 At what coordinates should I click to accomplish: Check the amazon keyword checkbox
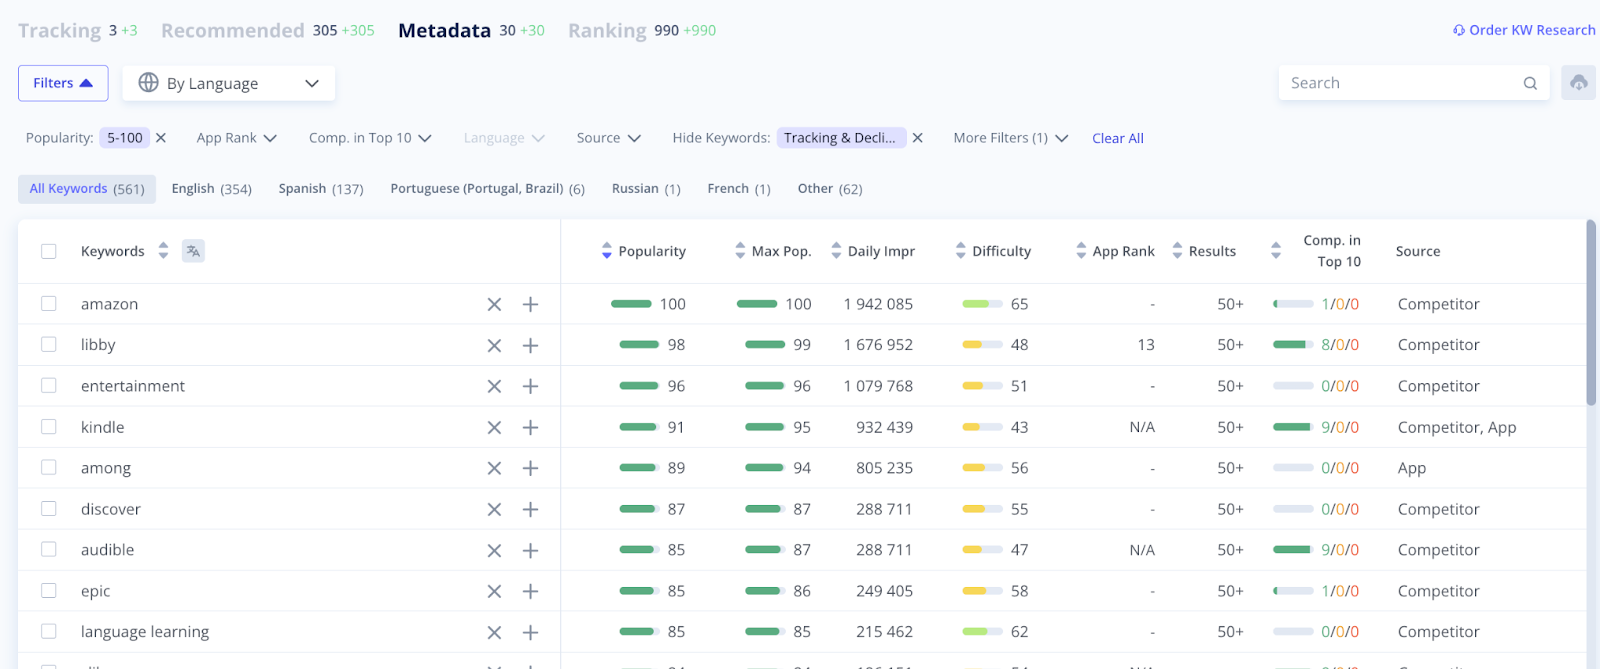48,304
